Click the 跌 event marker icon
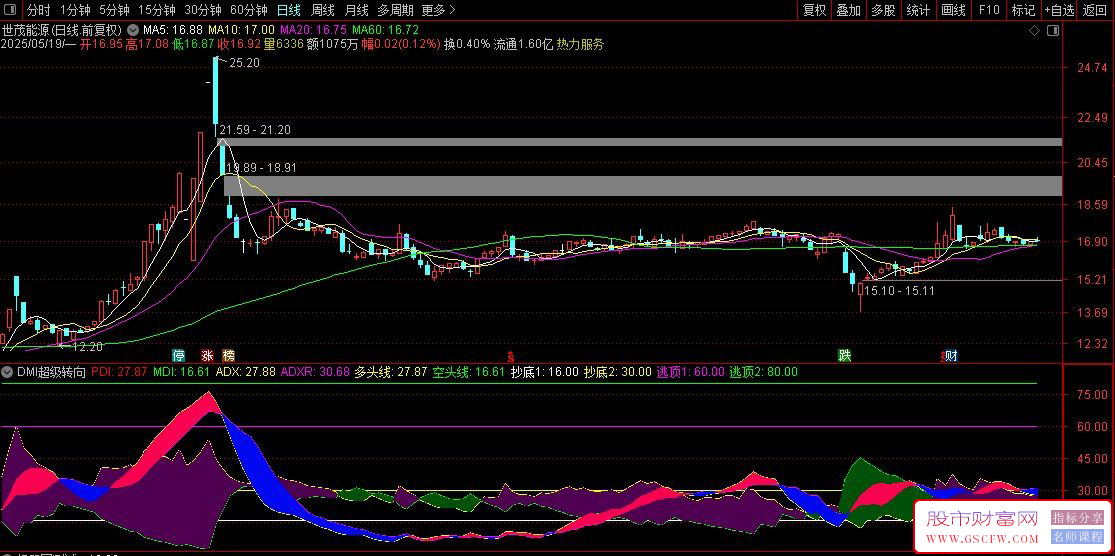The image size is (1115, 556). [x=844, y=355]
